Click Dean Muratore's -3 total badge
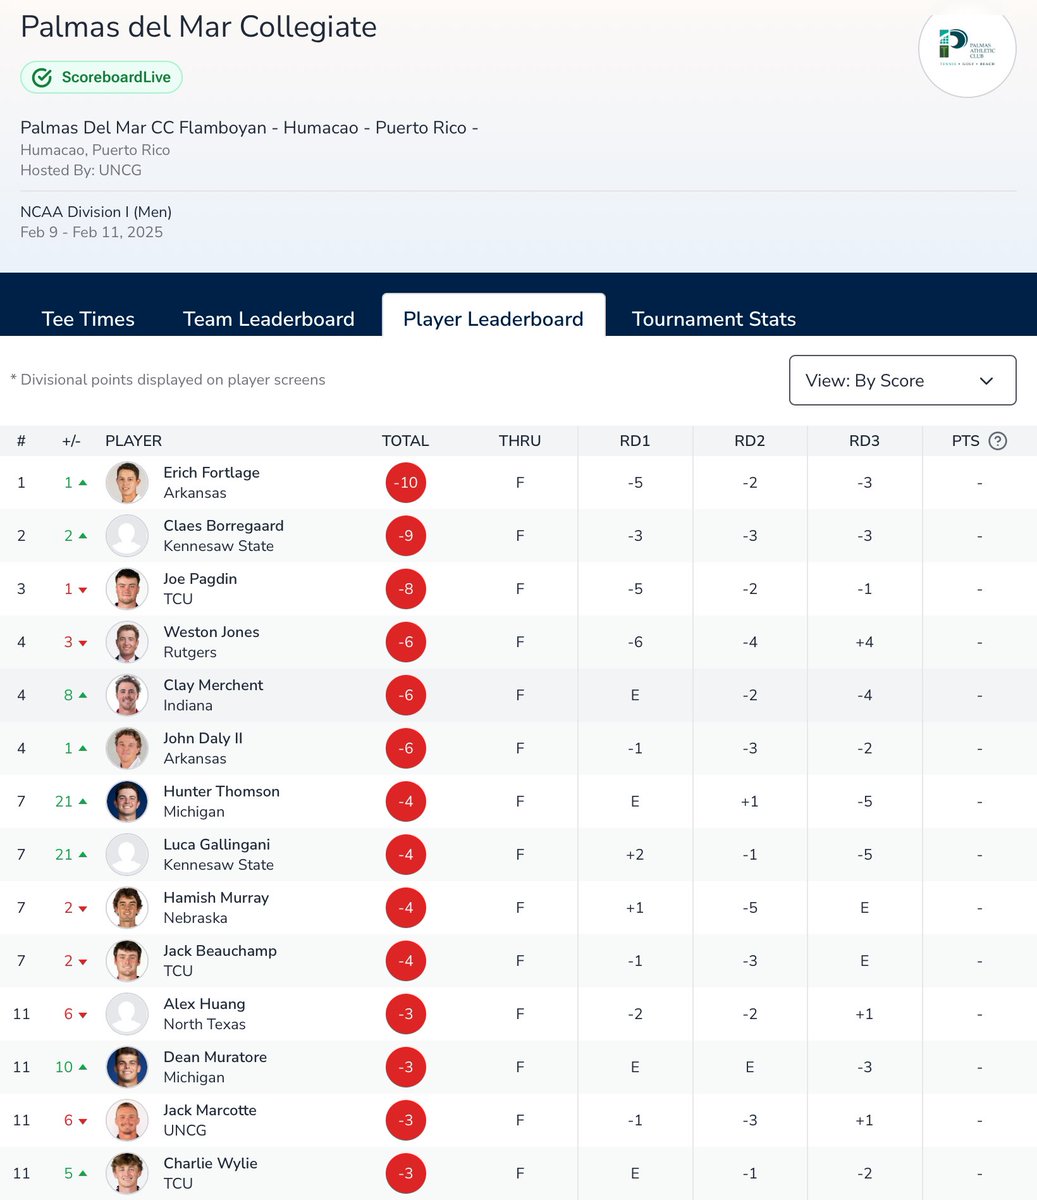The image size is (1037, 1200). tap(406, 1066)
